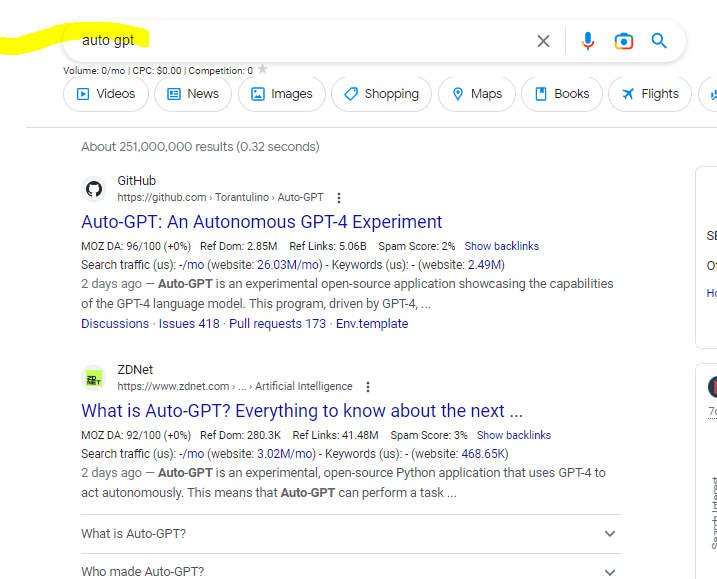Click GitHub search traffic '-/mo' link

click(x=192, y=265)
